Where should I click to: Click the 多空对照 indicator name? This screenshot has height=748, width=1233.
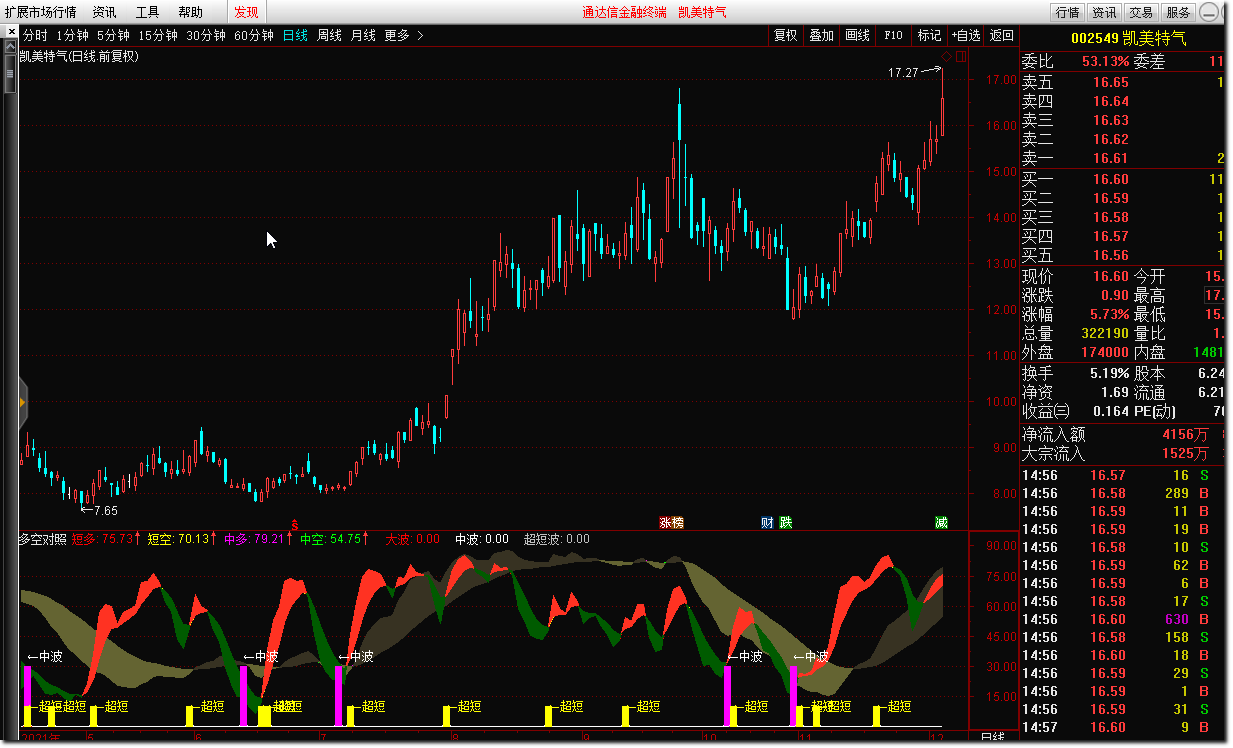pos(43,539)
